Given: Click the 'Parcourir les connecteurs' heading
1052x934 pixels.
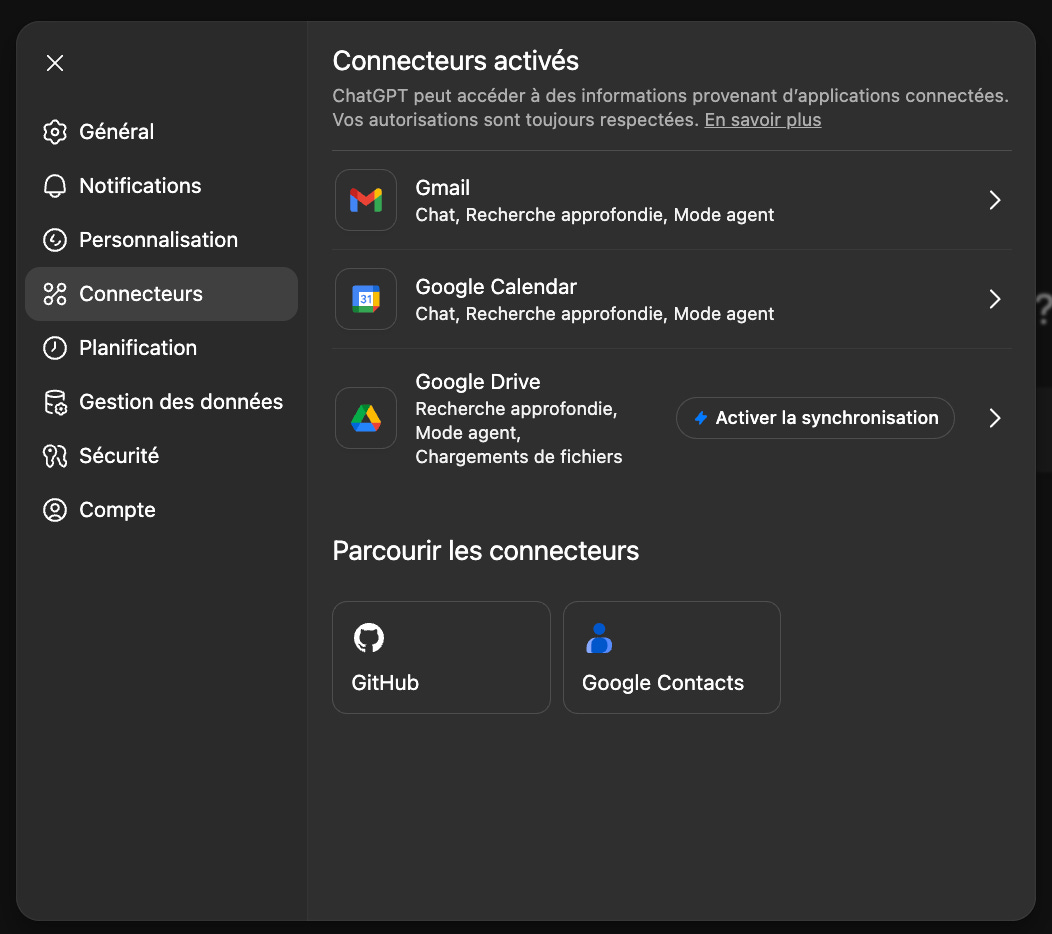Looking at the screenshot, I should pos(486,551).
